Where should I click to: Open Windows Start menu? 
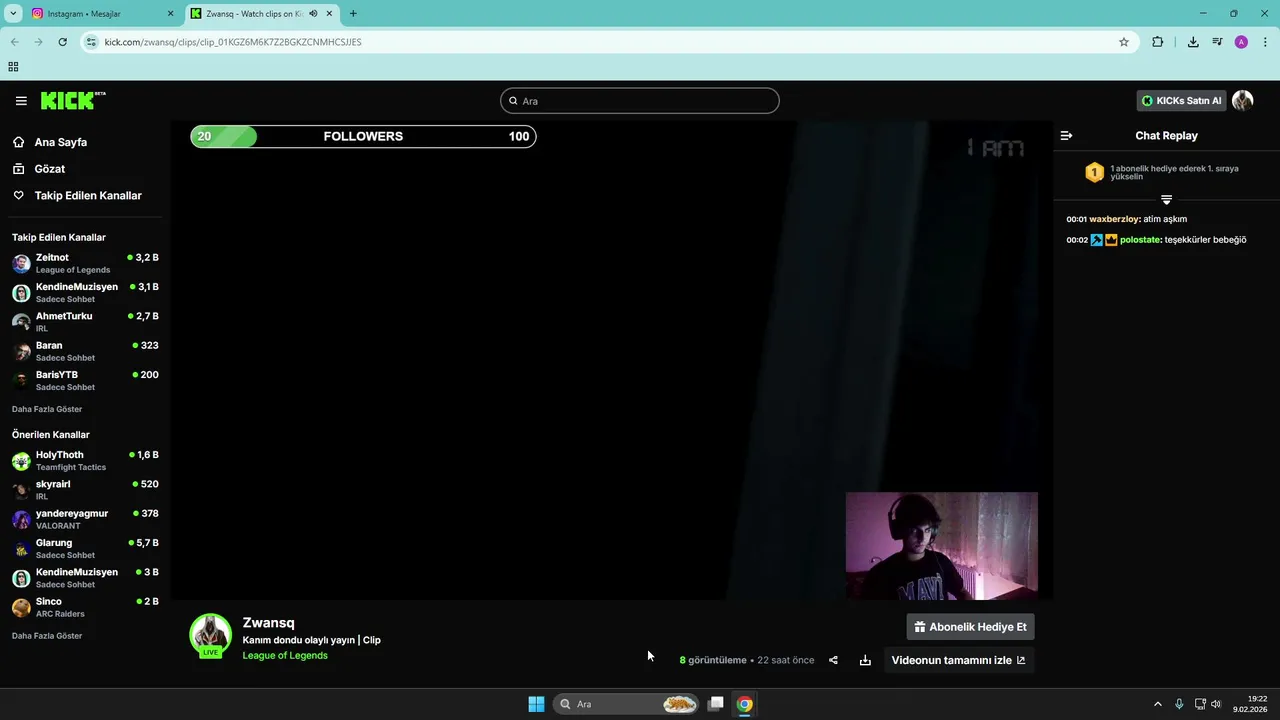(536, 704)
